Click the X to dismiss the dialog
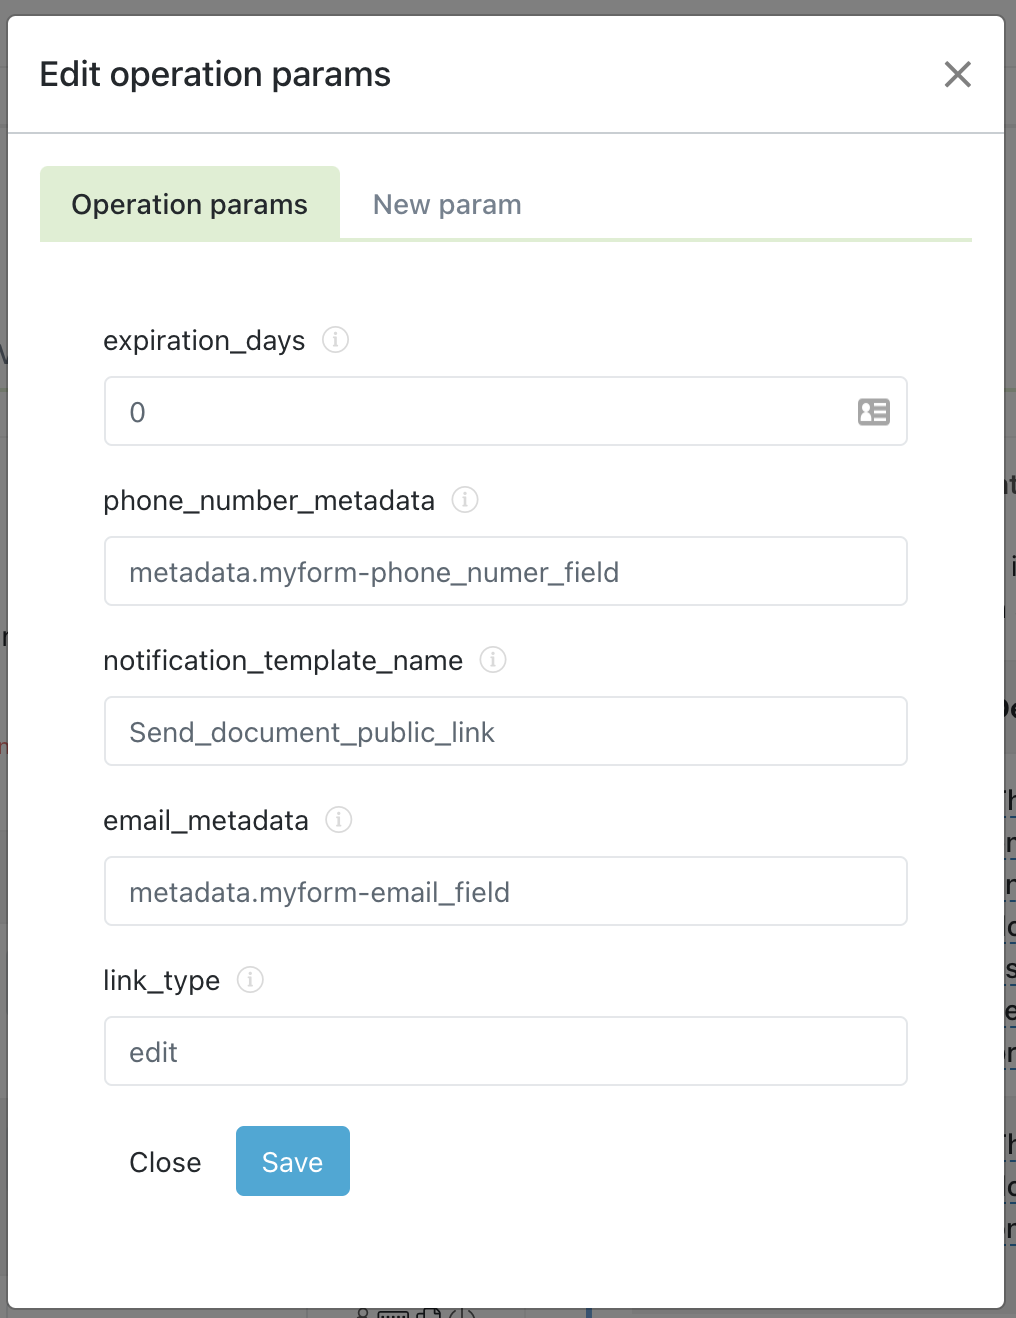This screenshot has height=1318, width=1016. pyautogui.click(x=957, y=74)
